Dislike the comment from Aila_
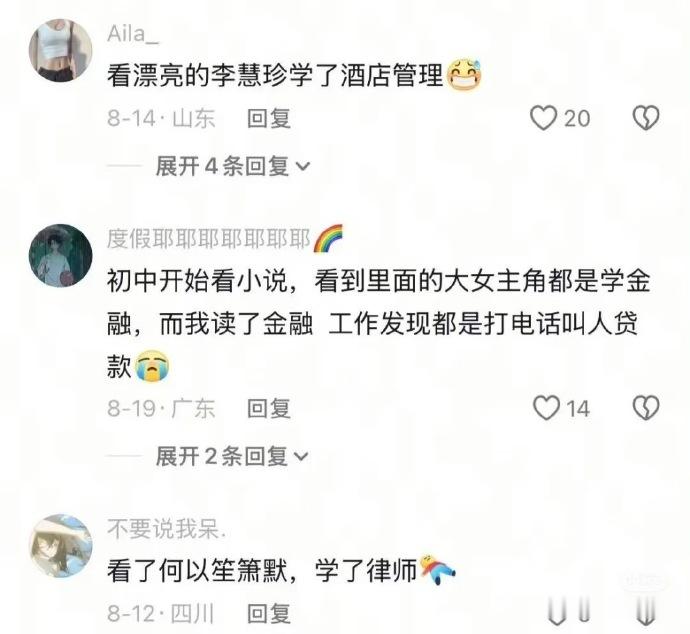Image resolution: width=690 pixels, height=634 pixels. 646,118
